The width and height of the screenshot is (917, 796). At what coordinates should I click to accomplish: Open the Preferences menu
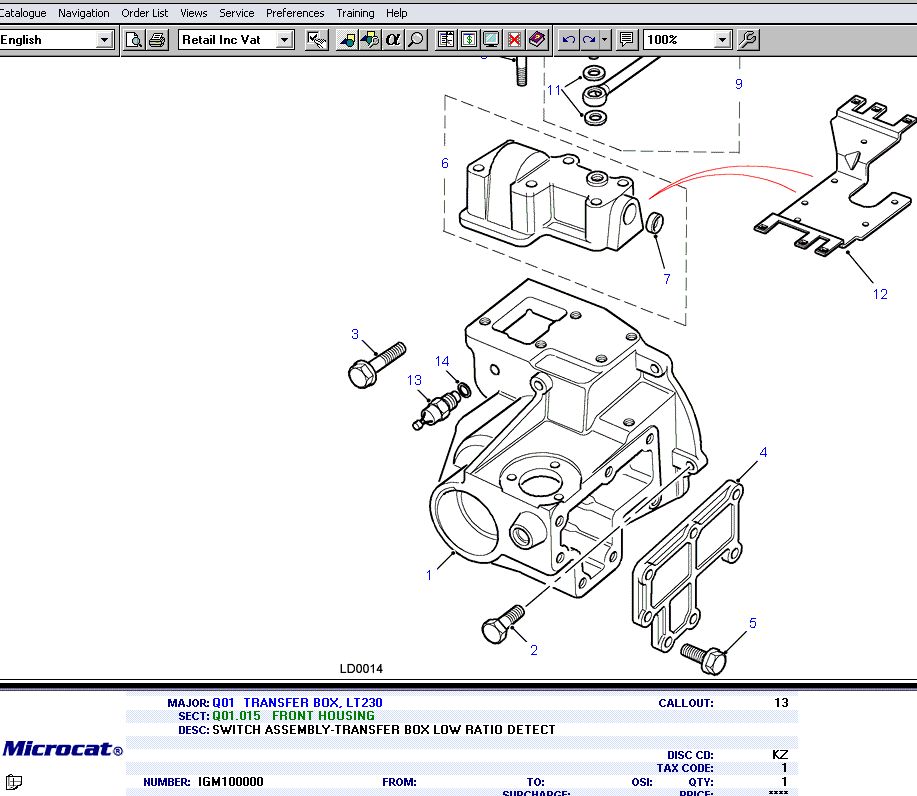(x=295, y=13)
